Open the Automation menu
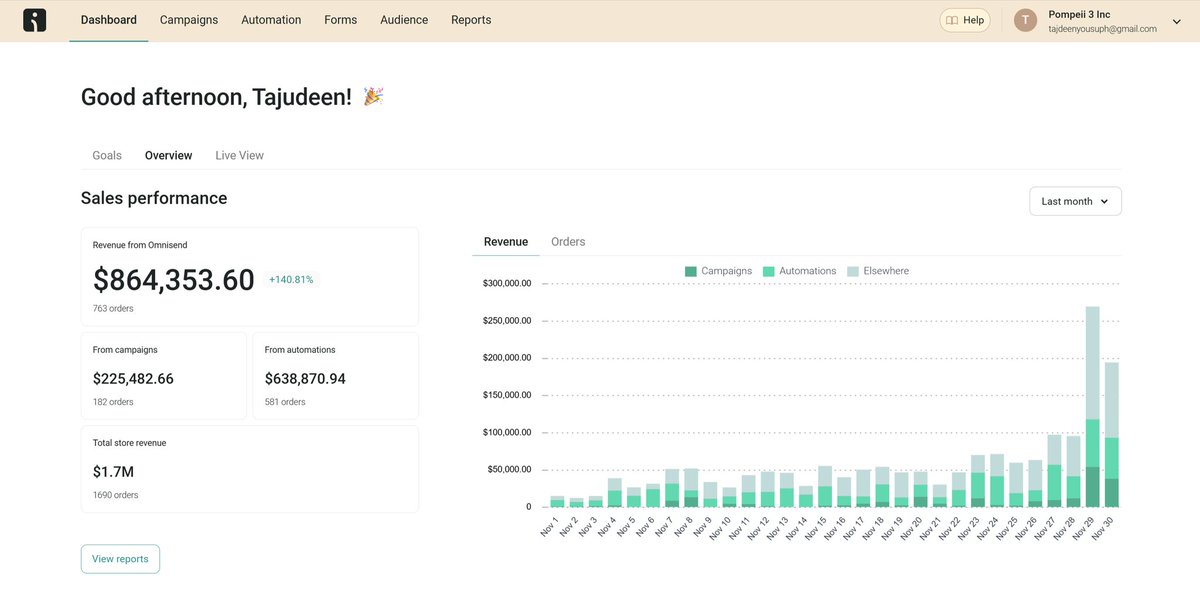This screenshot has height=595, width=1200. pyautogui.click(x=271, y=20)
